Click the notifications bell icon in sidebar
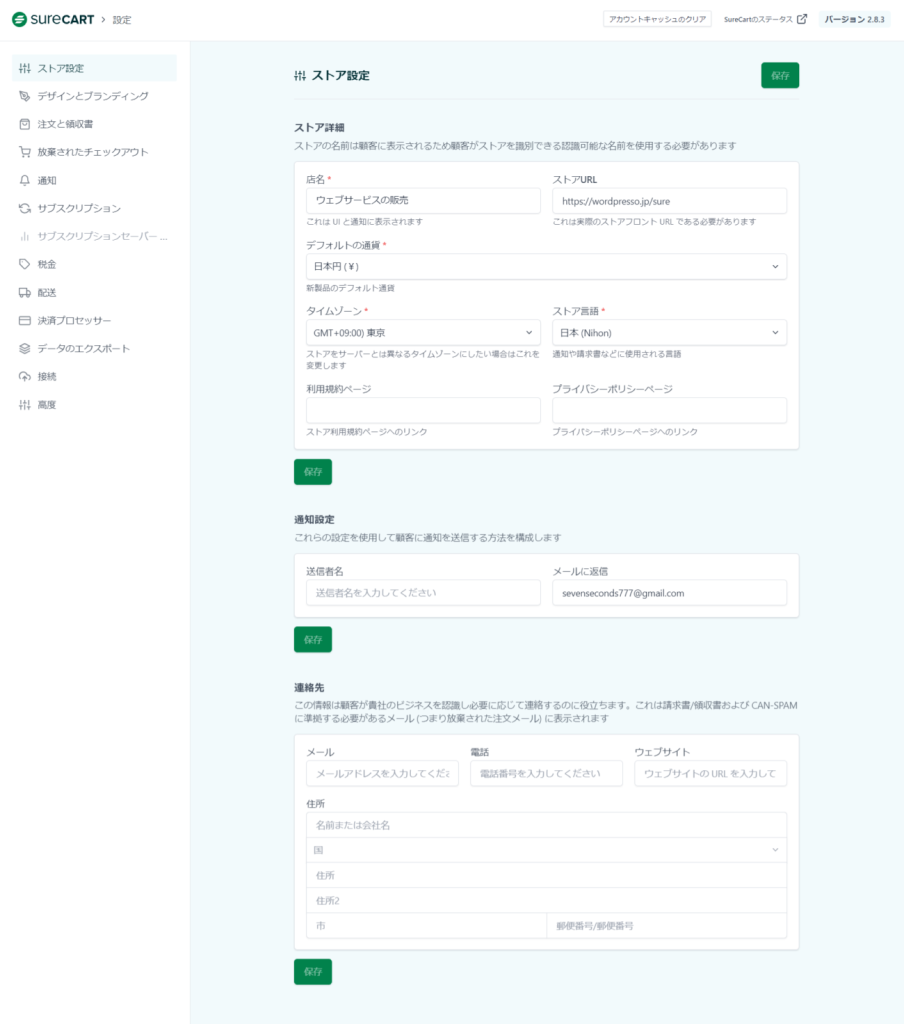The width and height of the screenshot is (904, 1024). pyautogui.click(x=25, y=180)
